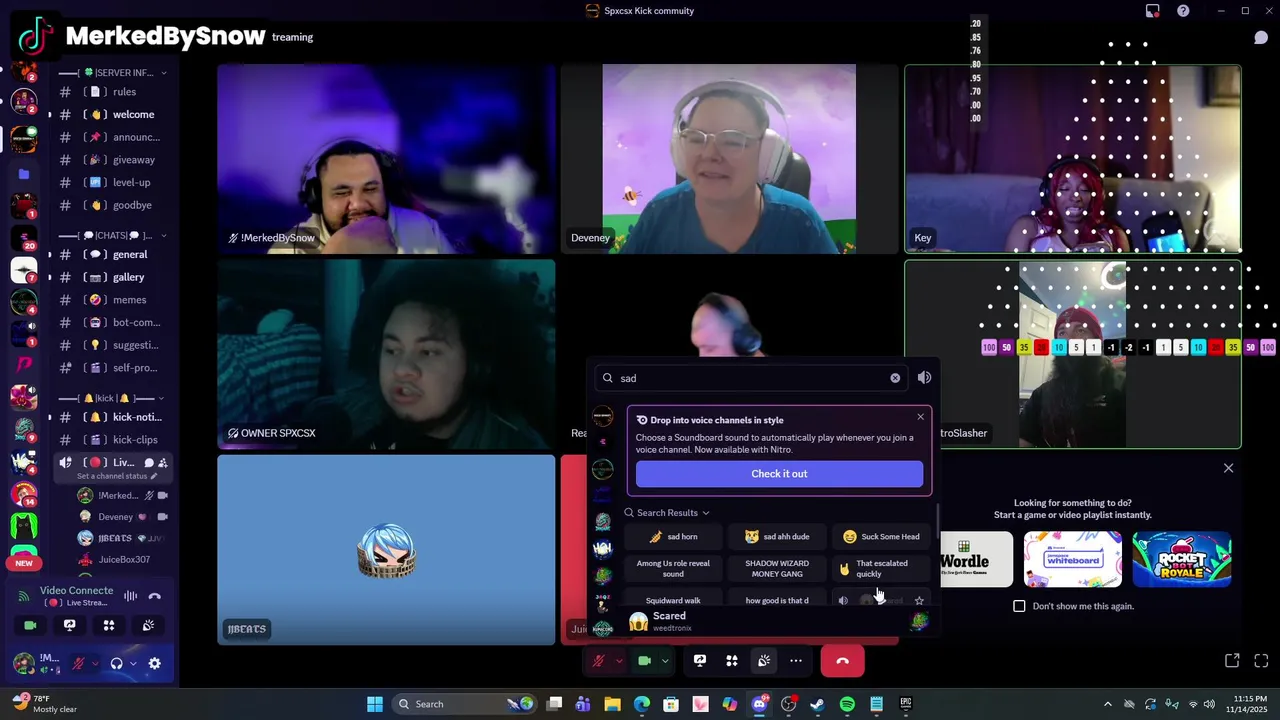This screenshot has width=1280, height=720.
Task: Focus the soundboard search field
Action: pos(750,378)
